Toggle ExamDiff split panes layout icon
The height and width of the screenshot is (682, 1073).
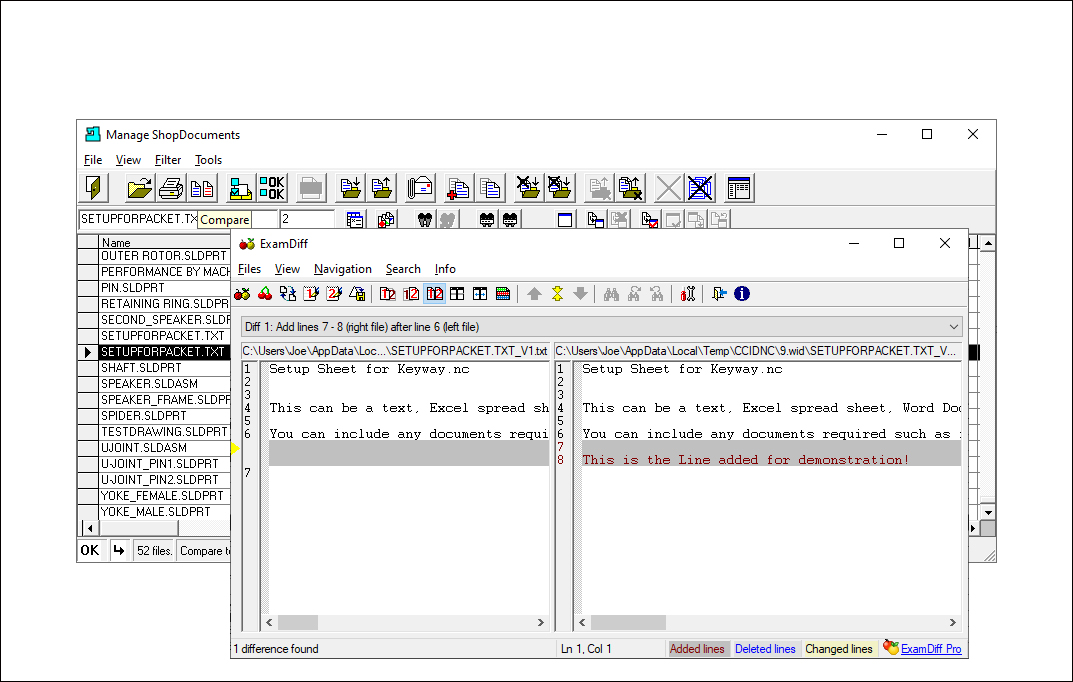pos(457,293)
